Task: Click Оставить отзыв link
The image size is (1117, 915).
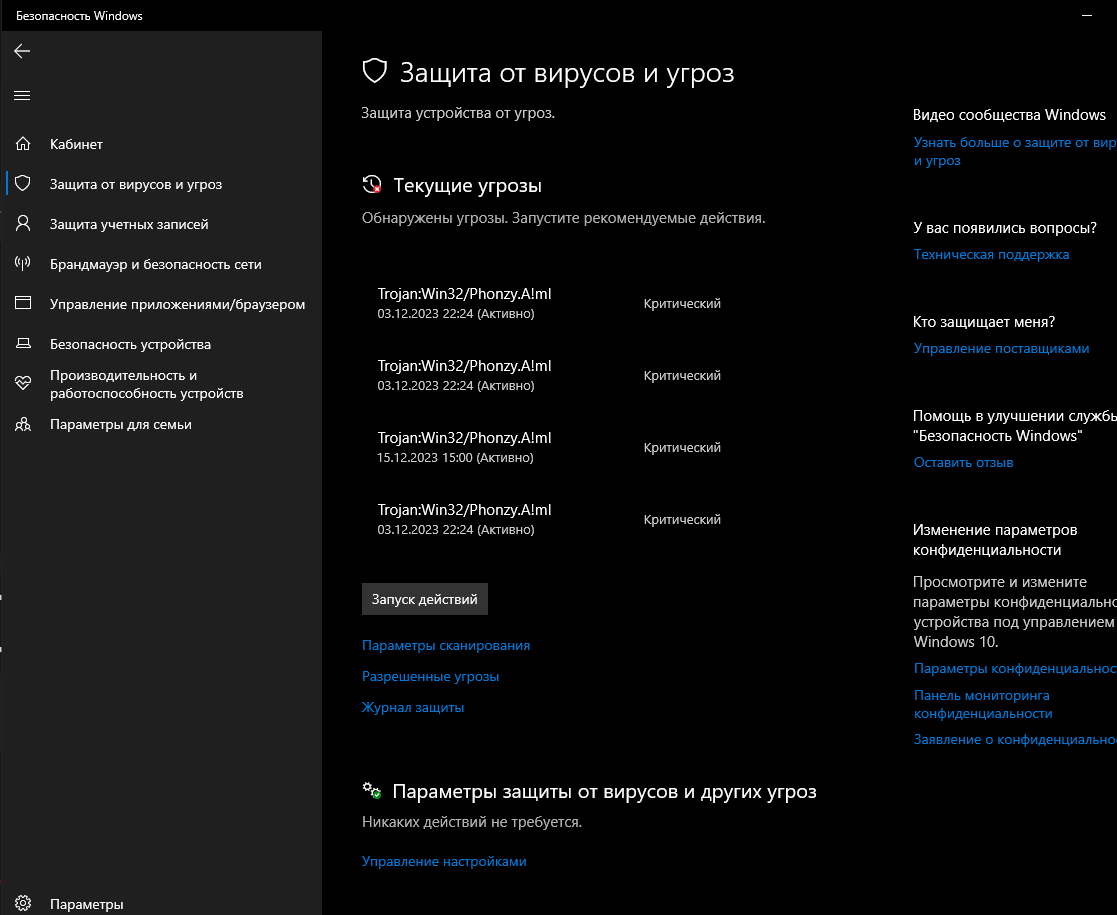Action: [963, 462]
